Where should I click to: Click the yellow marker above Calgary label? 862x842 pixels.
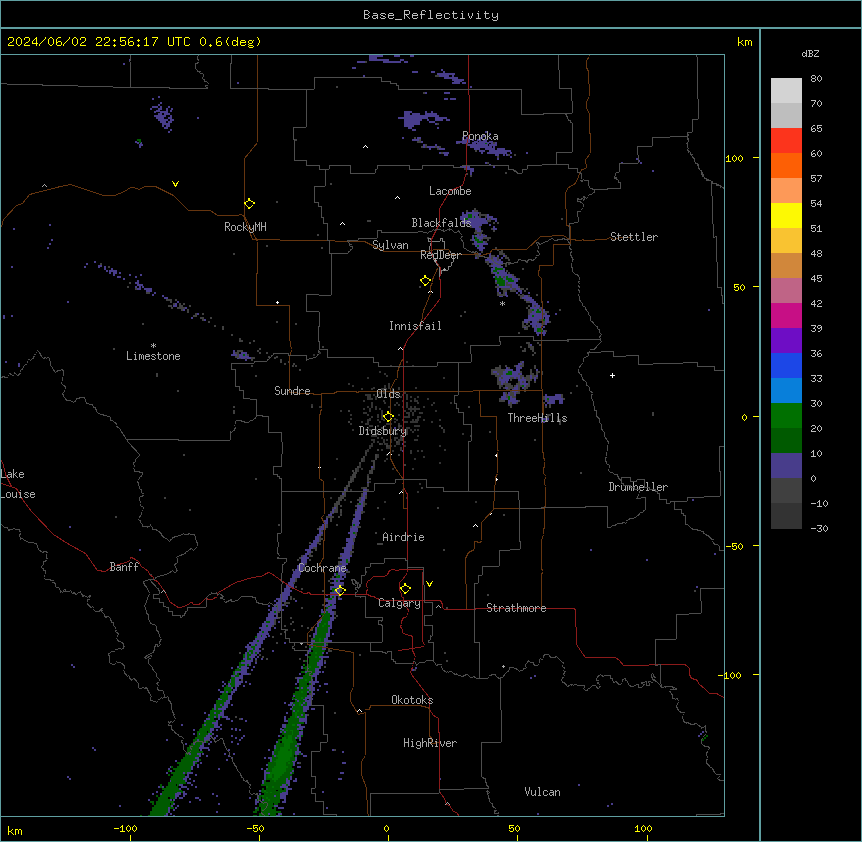click(x=405, y=589)
